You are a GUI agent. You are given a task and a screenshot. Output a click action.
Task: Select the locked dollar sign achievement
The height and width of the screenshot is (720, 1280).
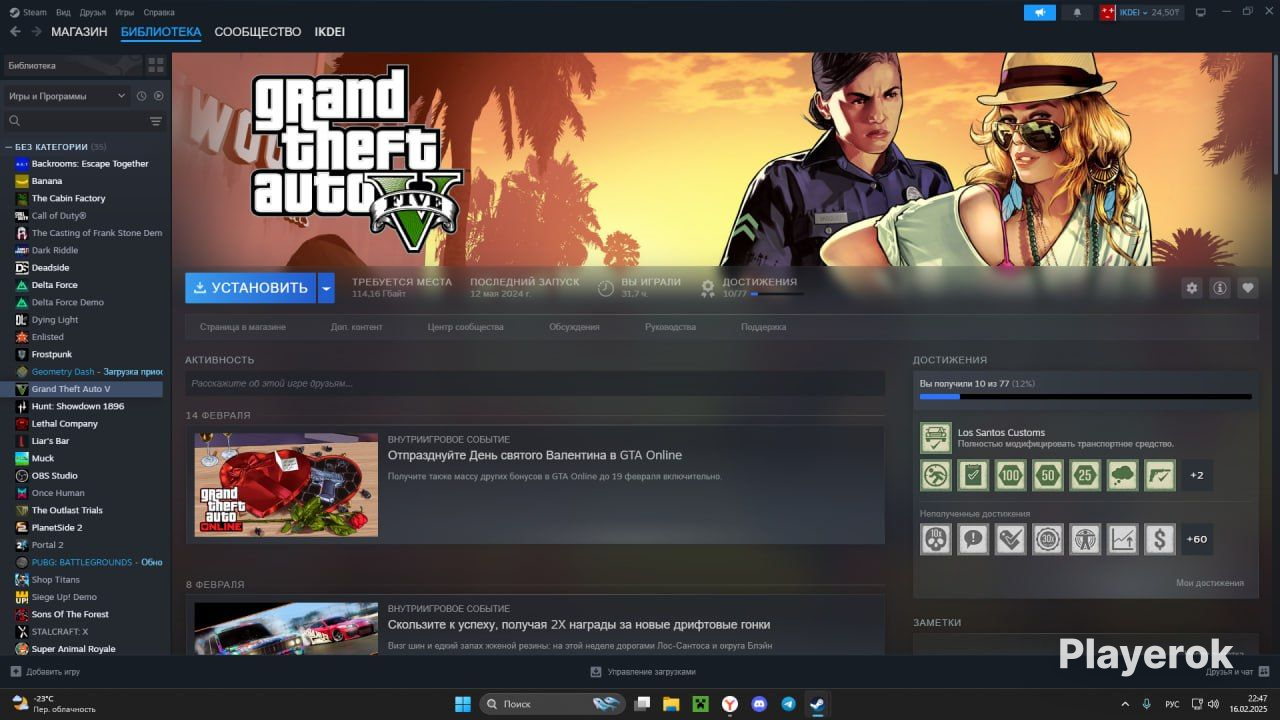[1160, 539]
